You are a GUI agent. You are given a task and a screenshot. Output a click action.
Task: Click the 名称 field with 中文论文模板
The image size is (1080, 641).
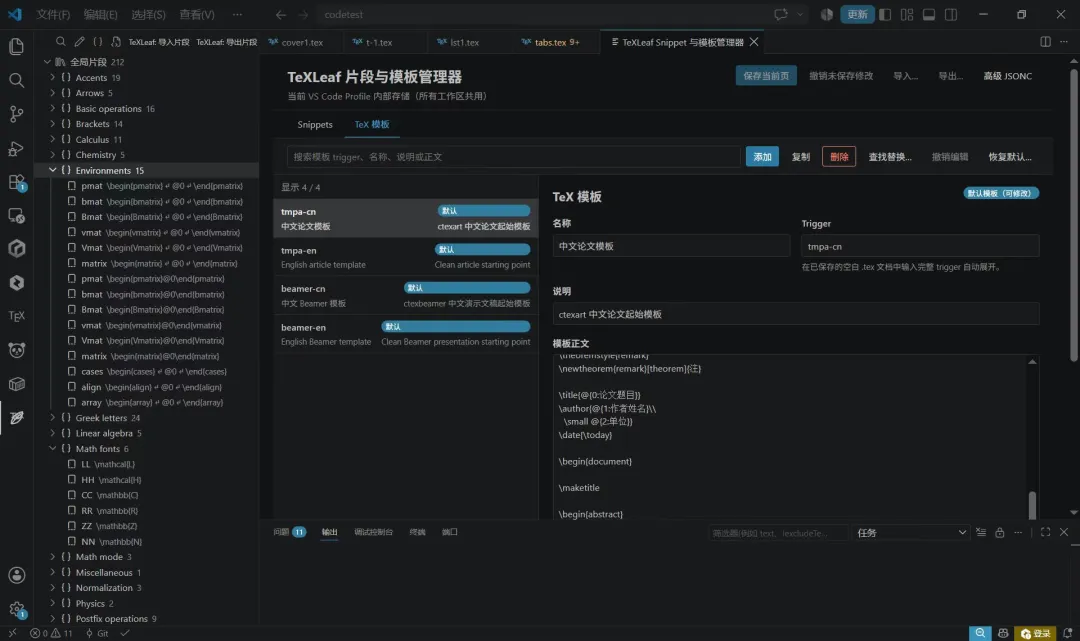tap(671, 246)
